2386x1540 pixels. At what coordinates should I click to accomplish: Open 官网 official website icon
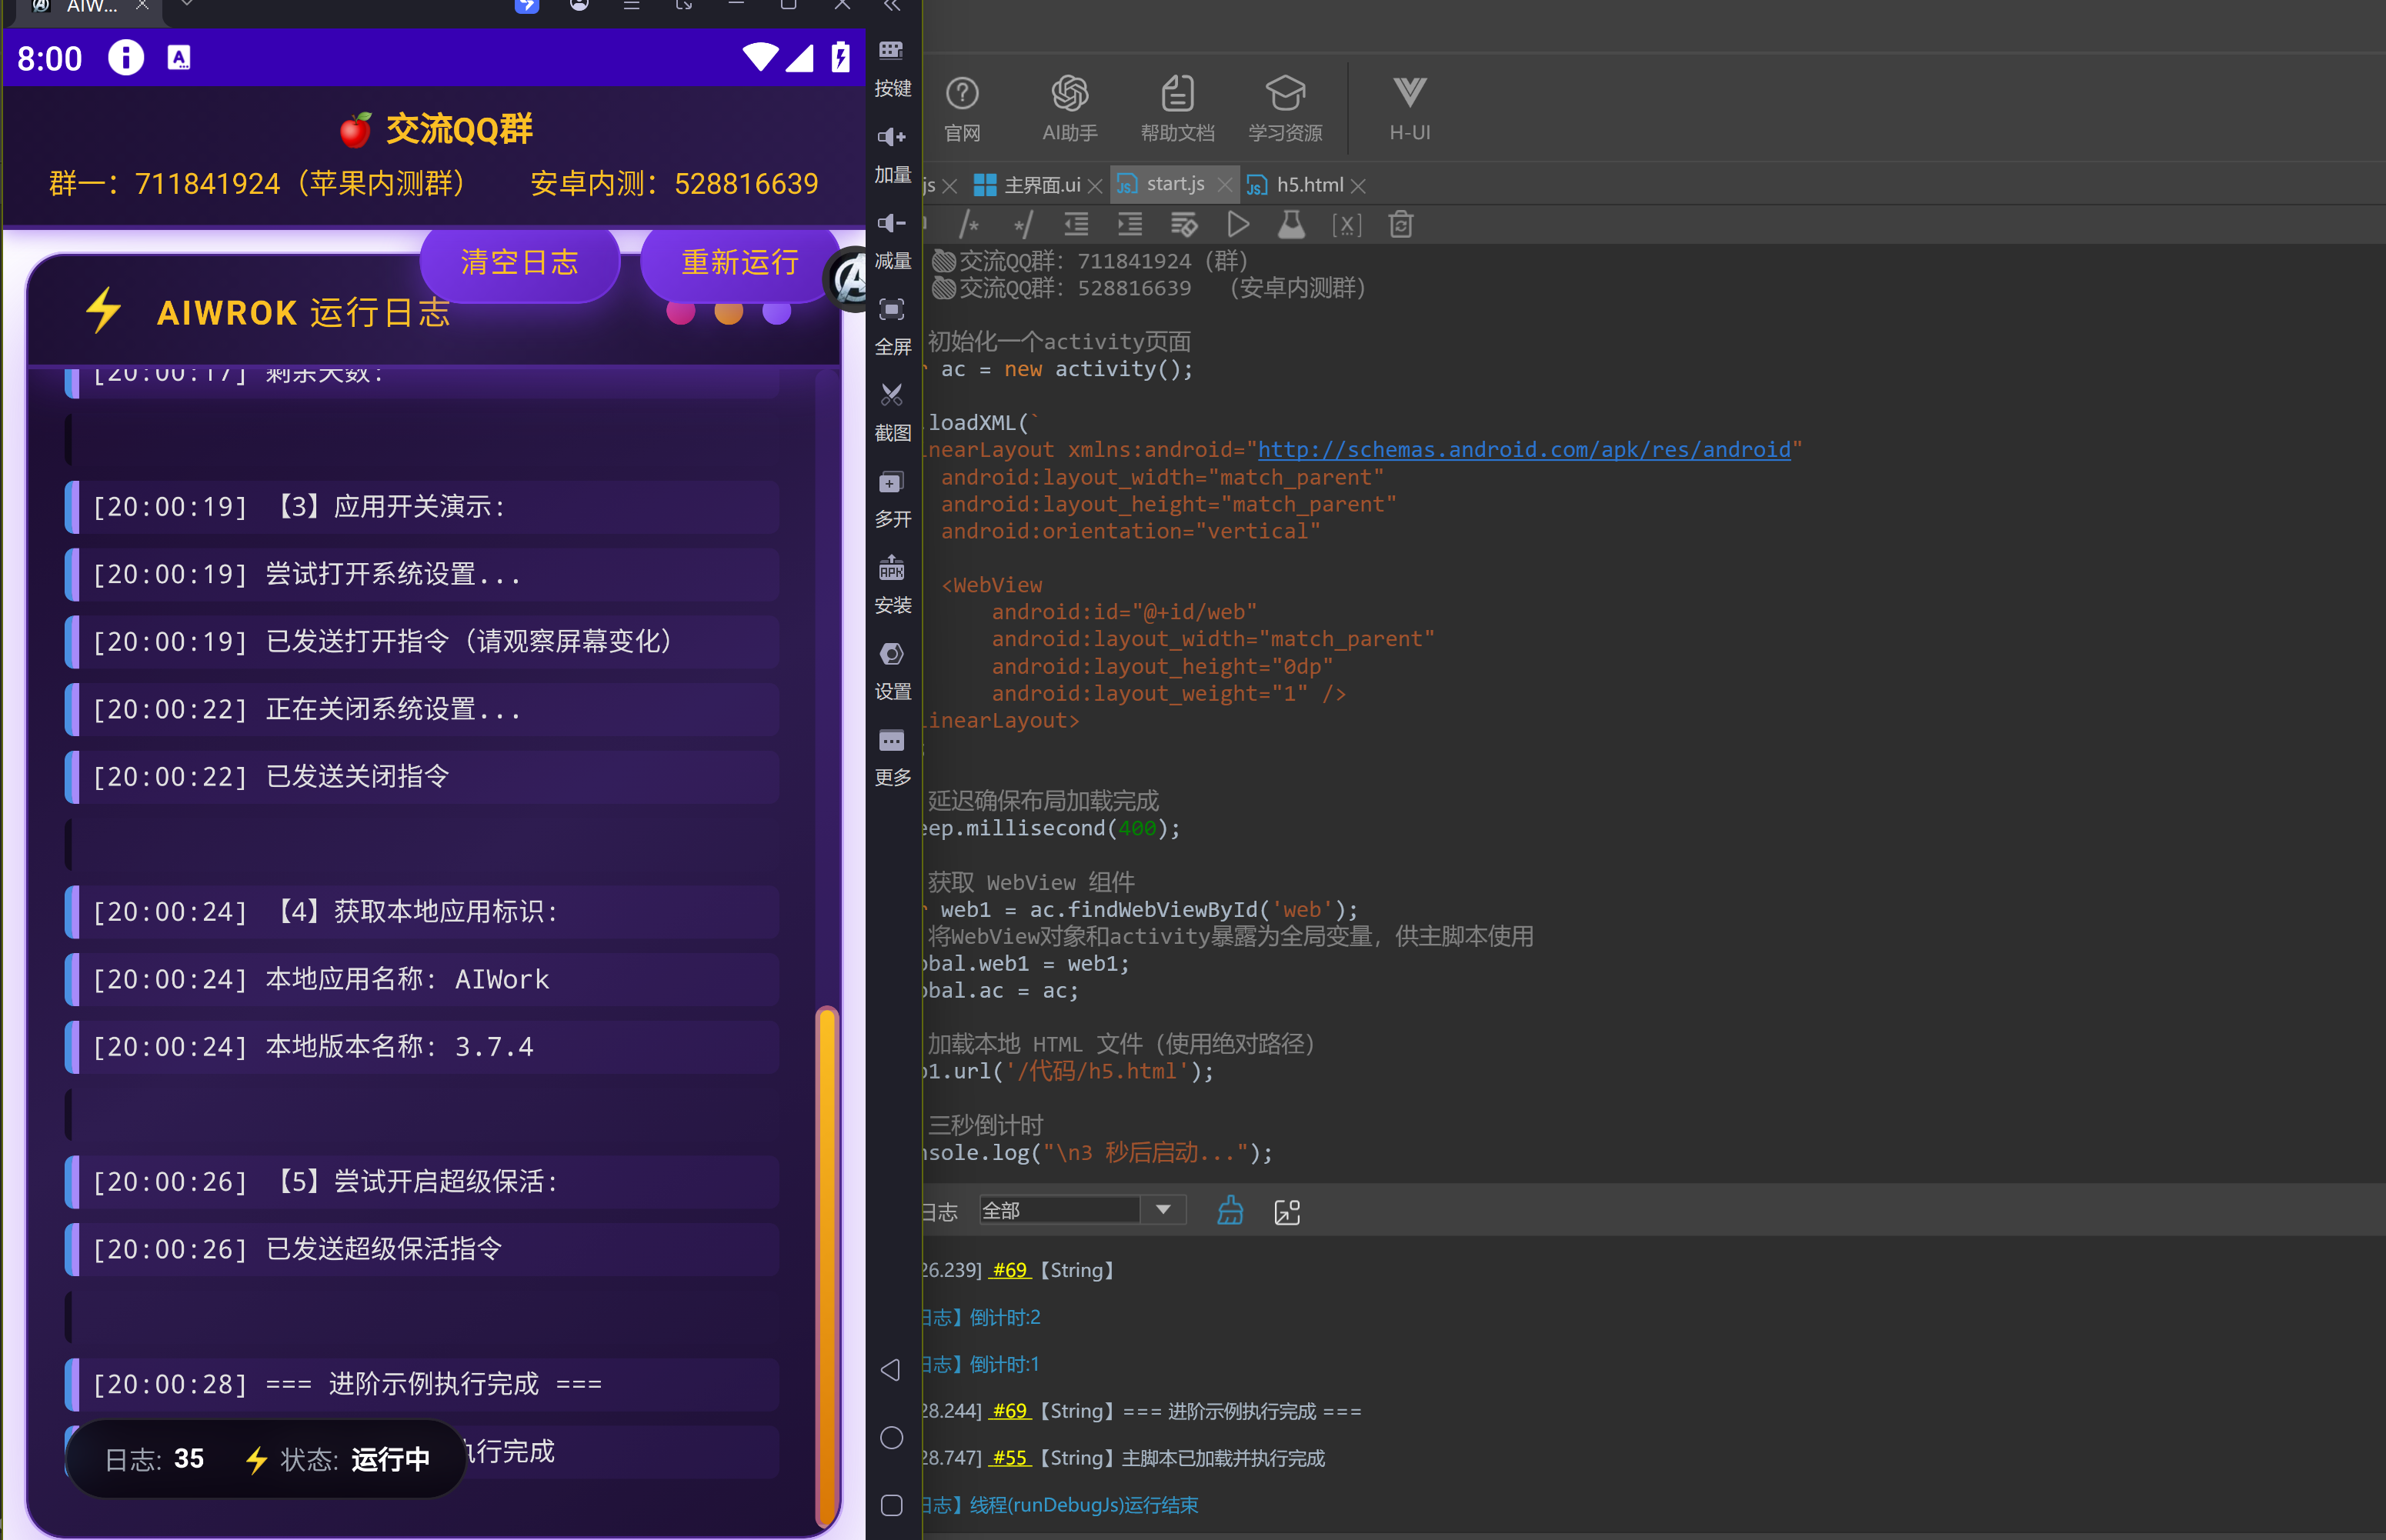962,108
